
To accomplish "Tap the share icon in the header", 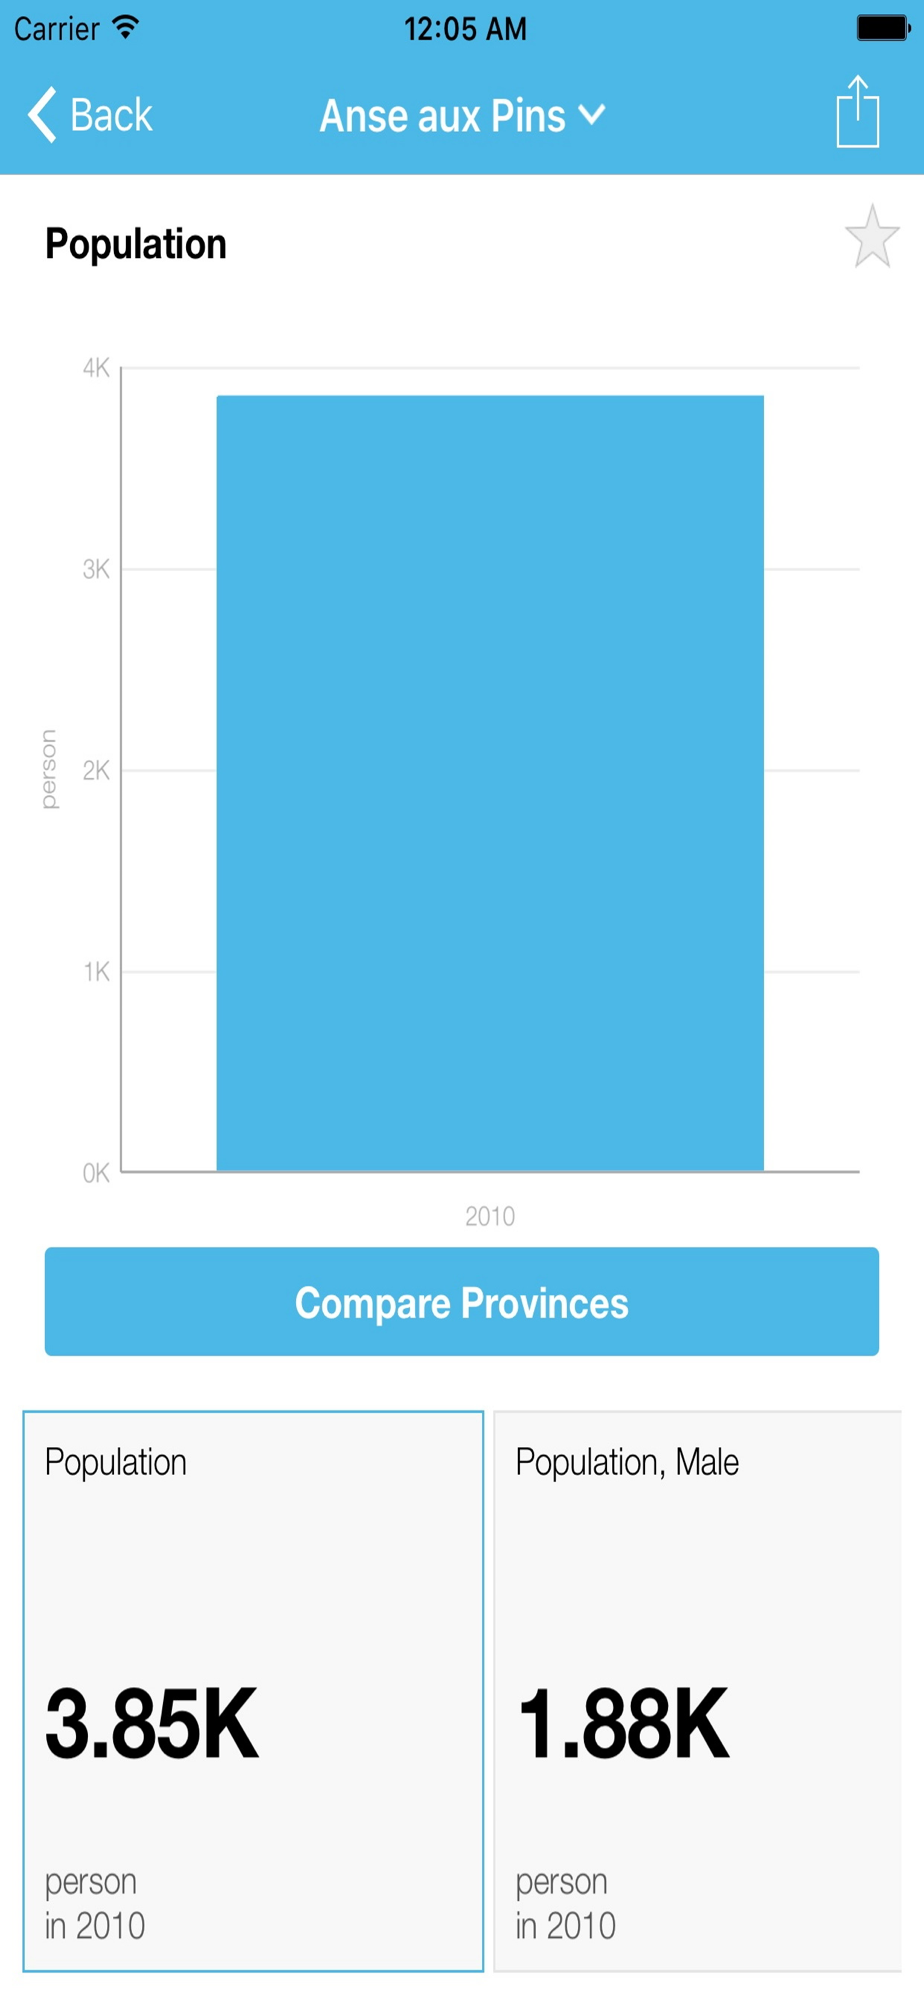I will tap(857, 111).
